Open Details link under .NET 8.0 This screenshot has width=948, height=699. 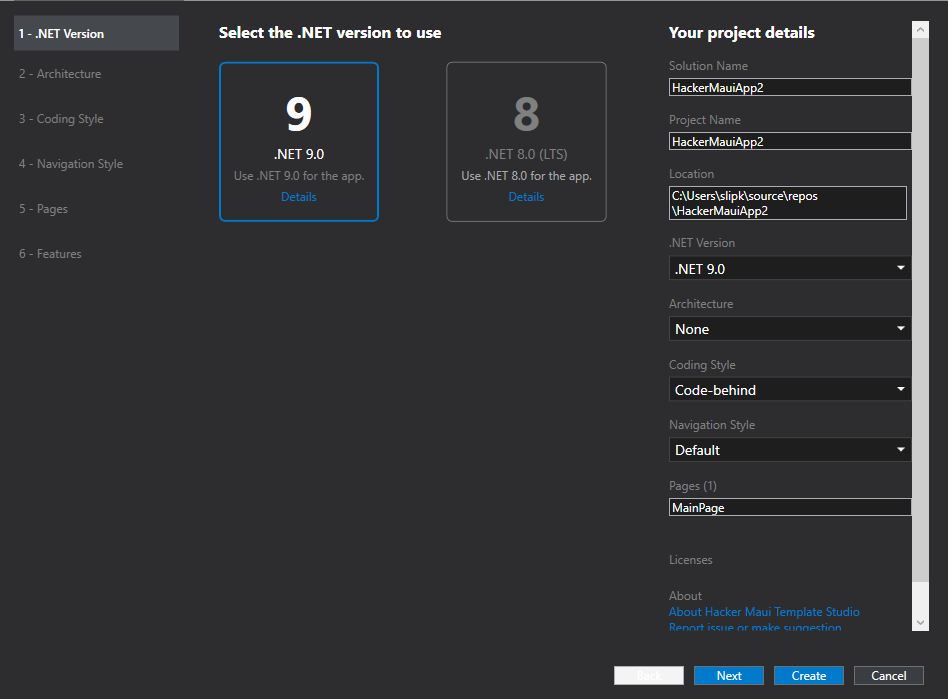coord(526,197)
